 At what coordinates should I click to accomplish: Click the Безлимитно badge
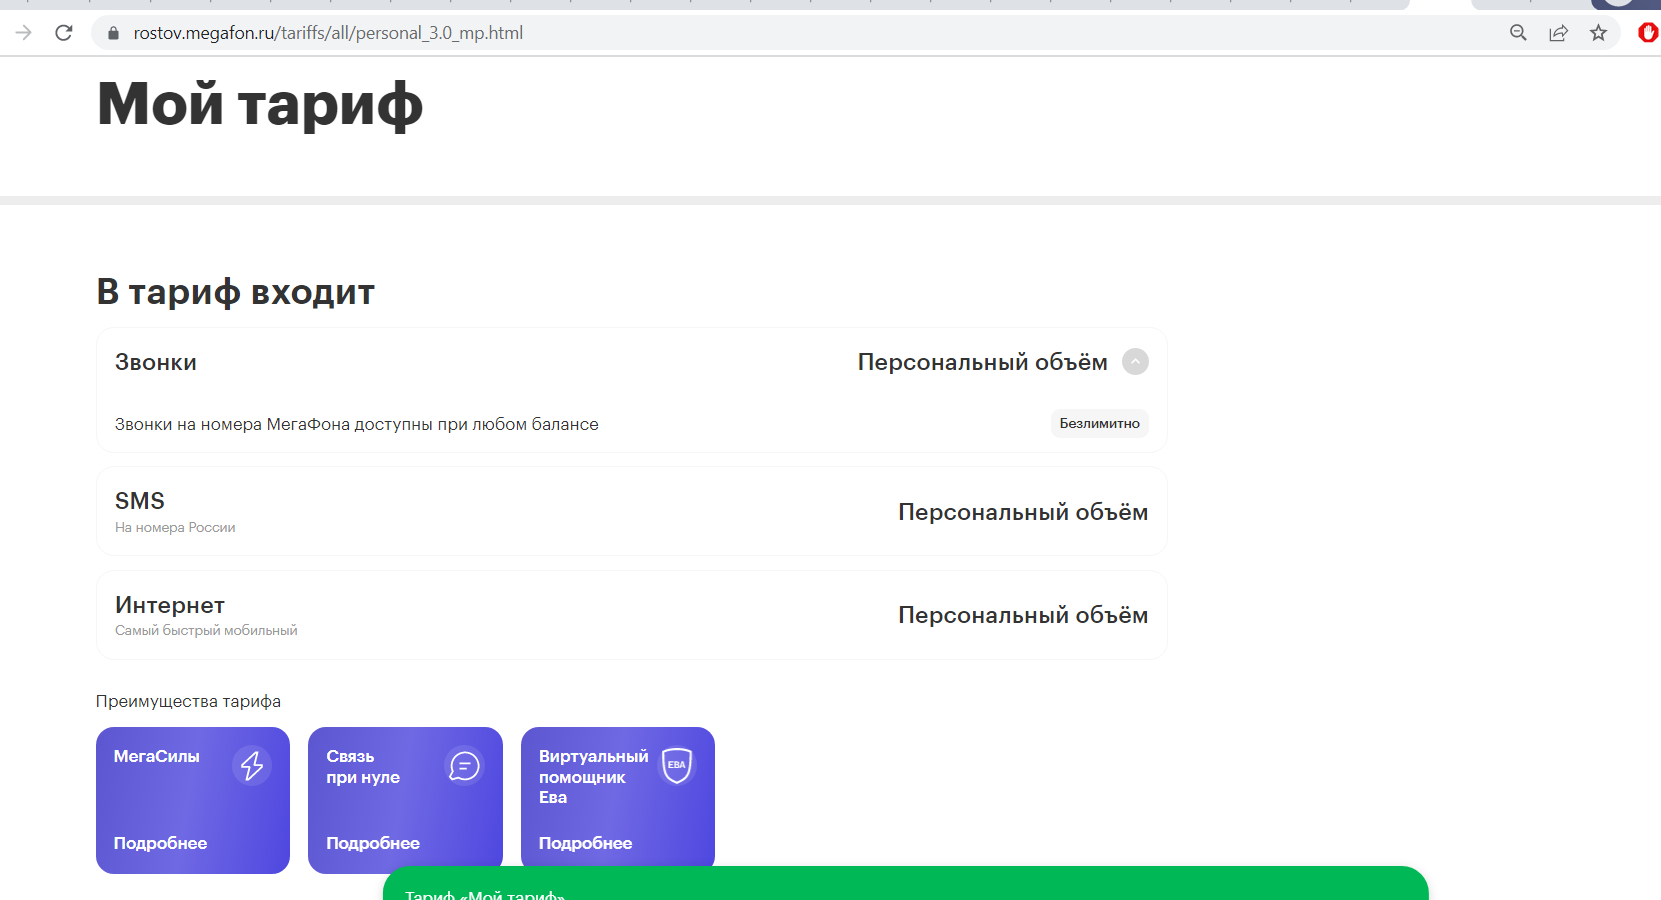pyautogui.click(x=1099, y=423)
